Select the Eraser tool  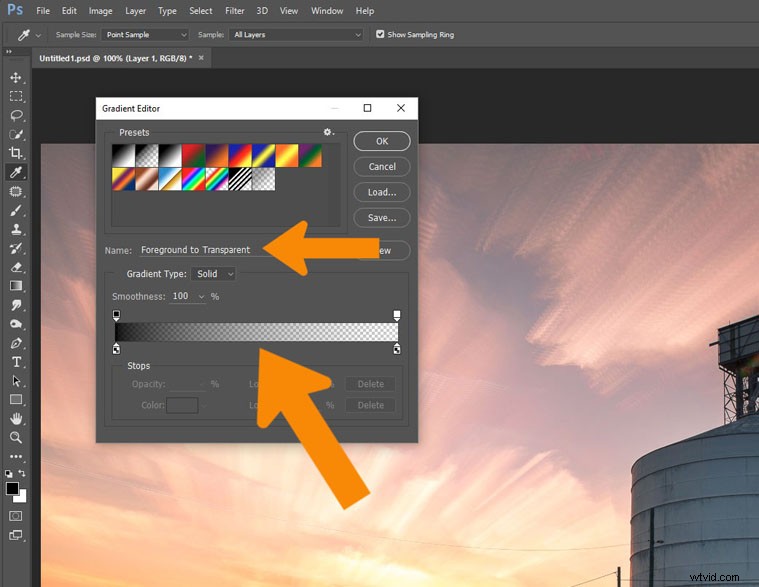click(15, 267)
